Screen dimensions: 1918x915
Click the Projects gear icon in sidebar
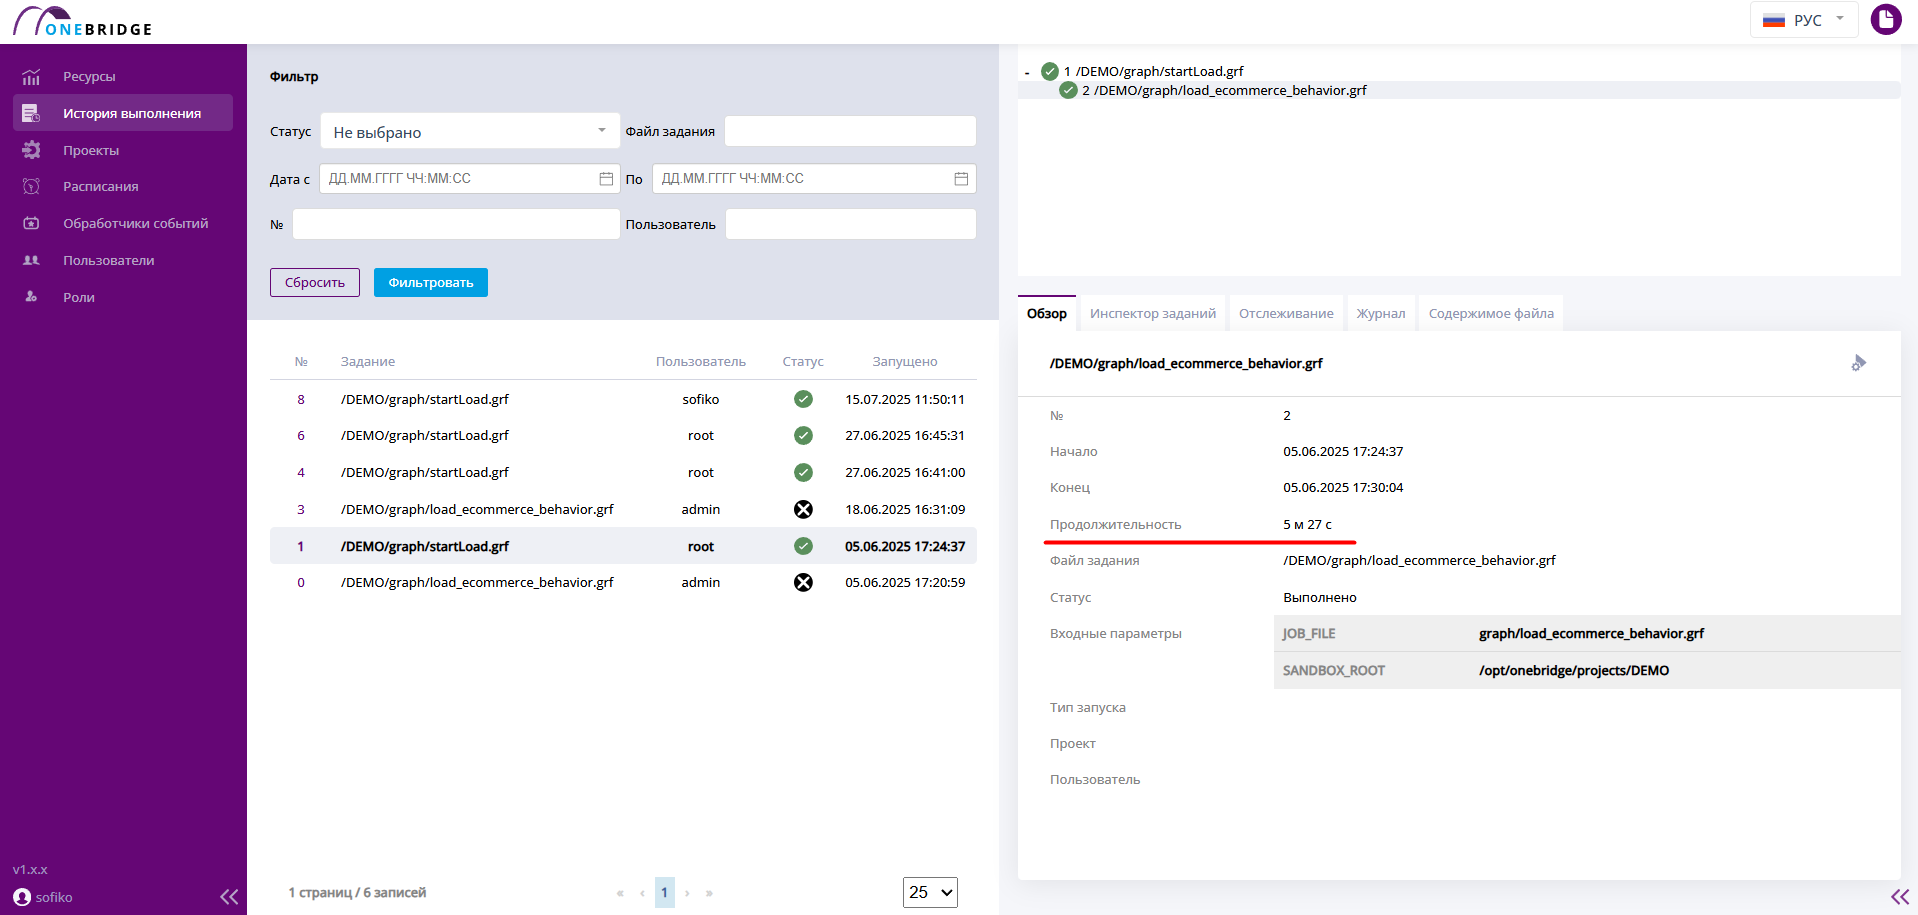coord(31,150)
